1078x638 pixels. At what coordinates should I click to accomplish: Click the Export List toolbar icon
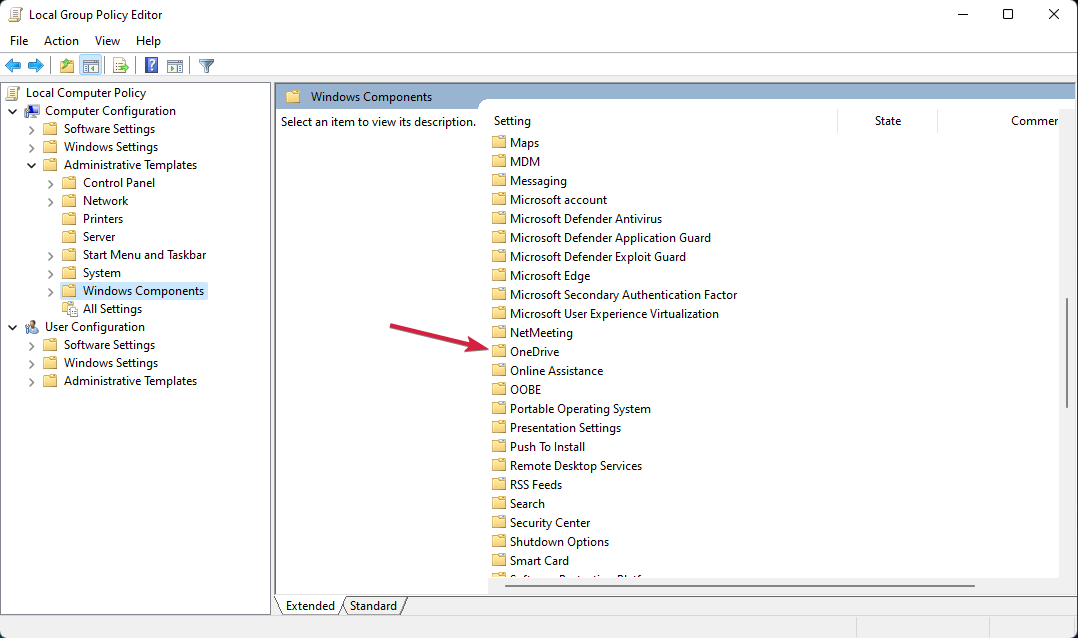[120, 65]
